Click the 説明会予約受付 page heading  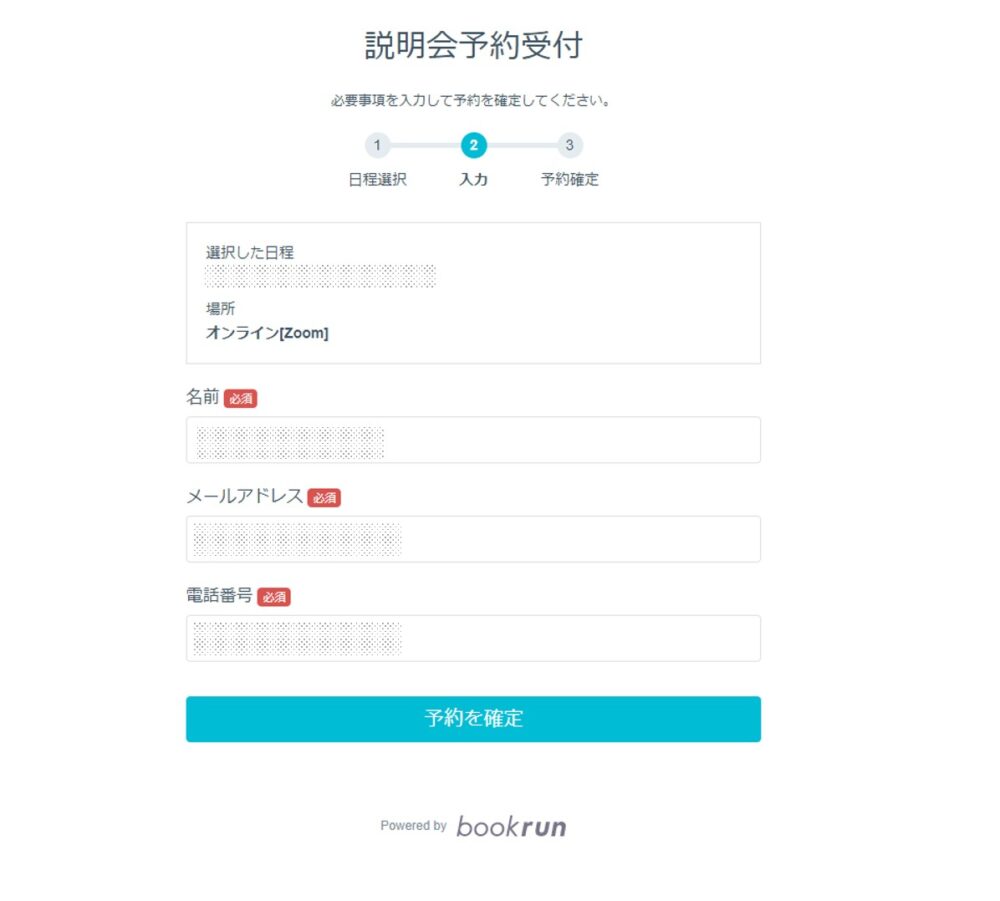[473, 45]
